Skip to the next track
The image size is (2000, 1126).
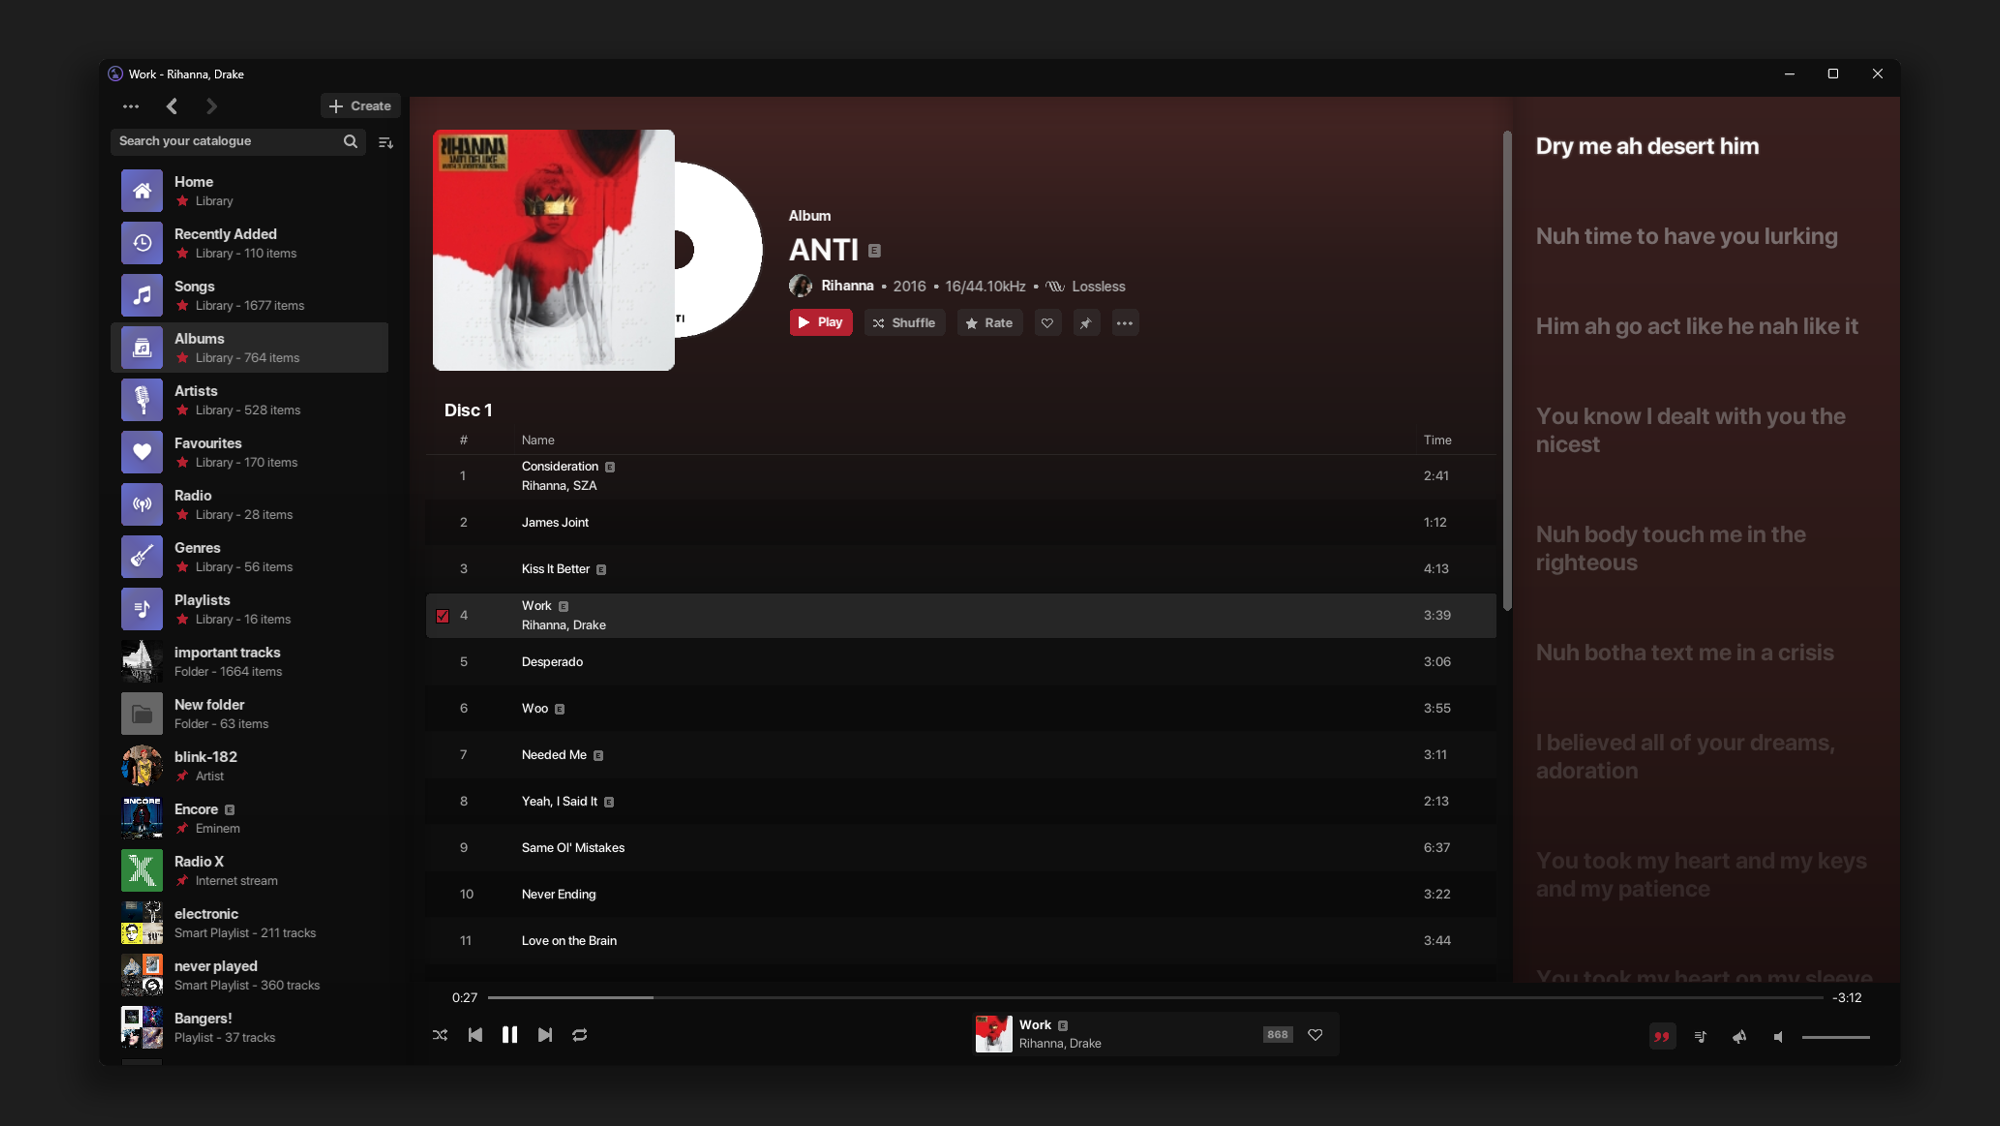[545, 1035]
